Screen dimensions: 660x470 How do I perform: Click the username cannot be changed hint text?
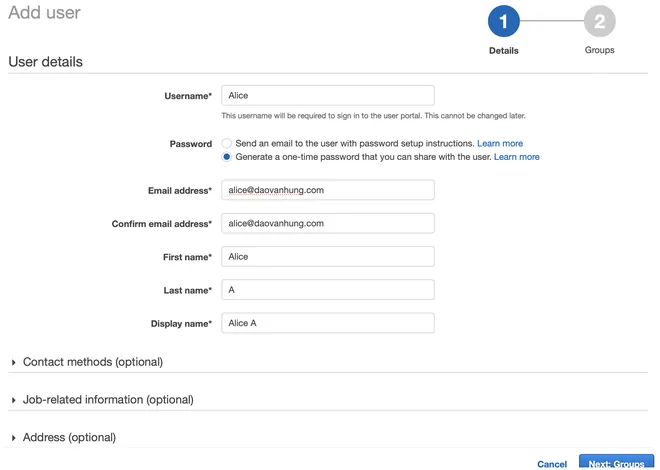373,116
